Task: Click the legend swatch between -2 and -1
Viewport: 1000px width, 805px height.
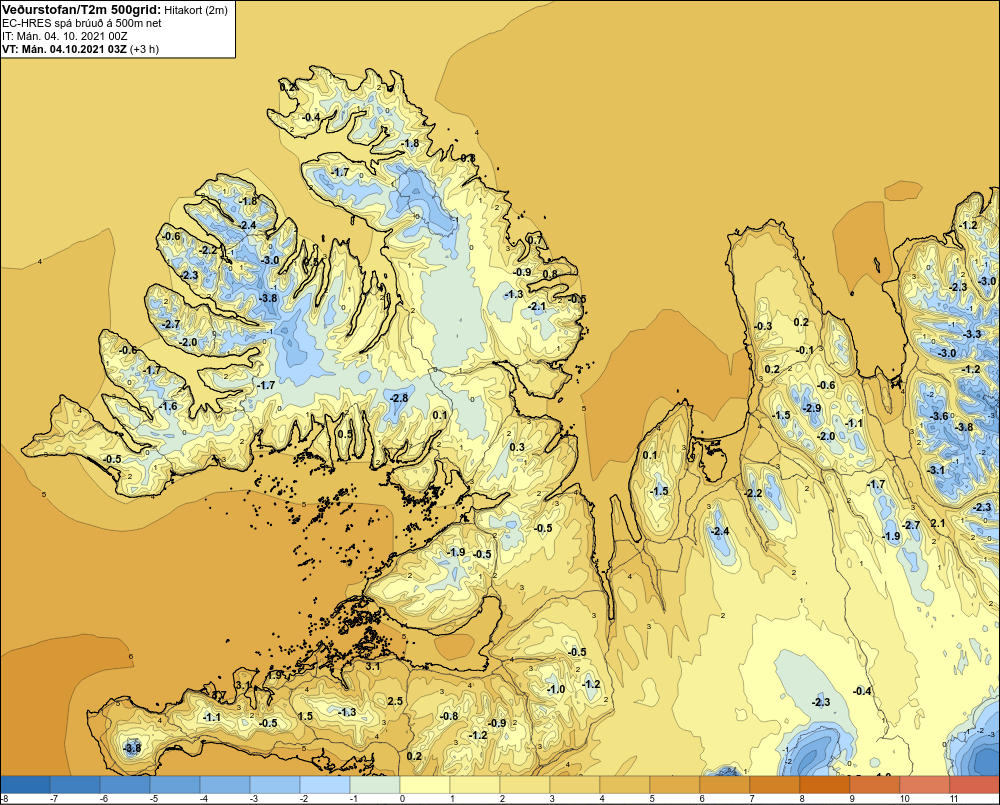Action: click(325, 785)
